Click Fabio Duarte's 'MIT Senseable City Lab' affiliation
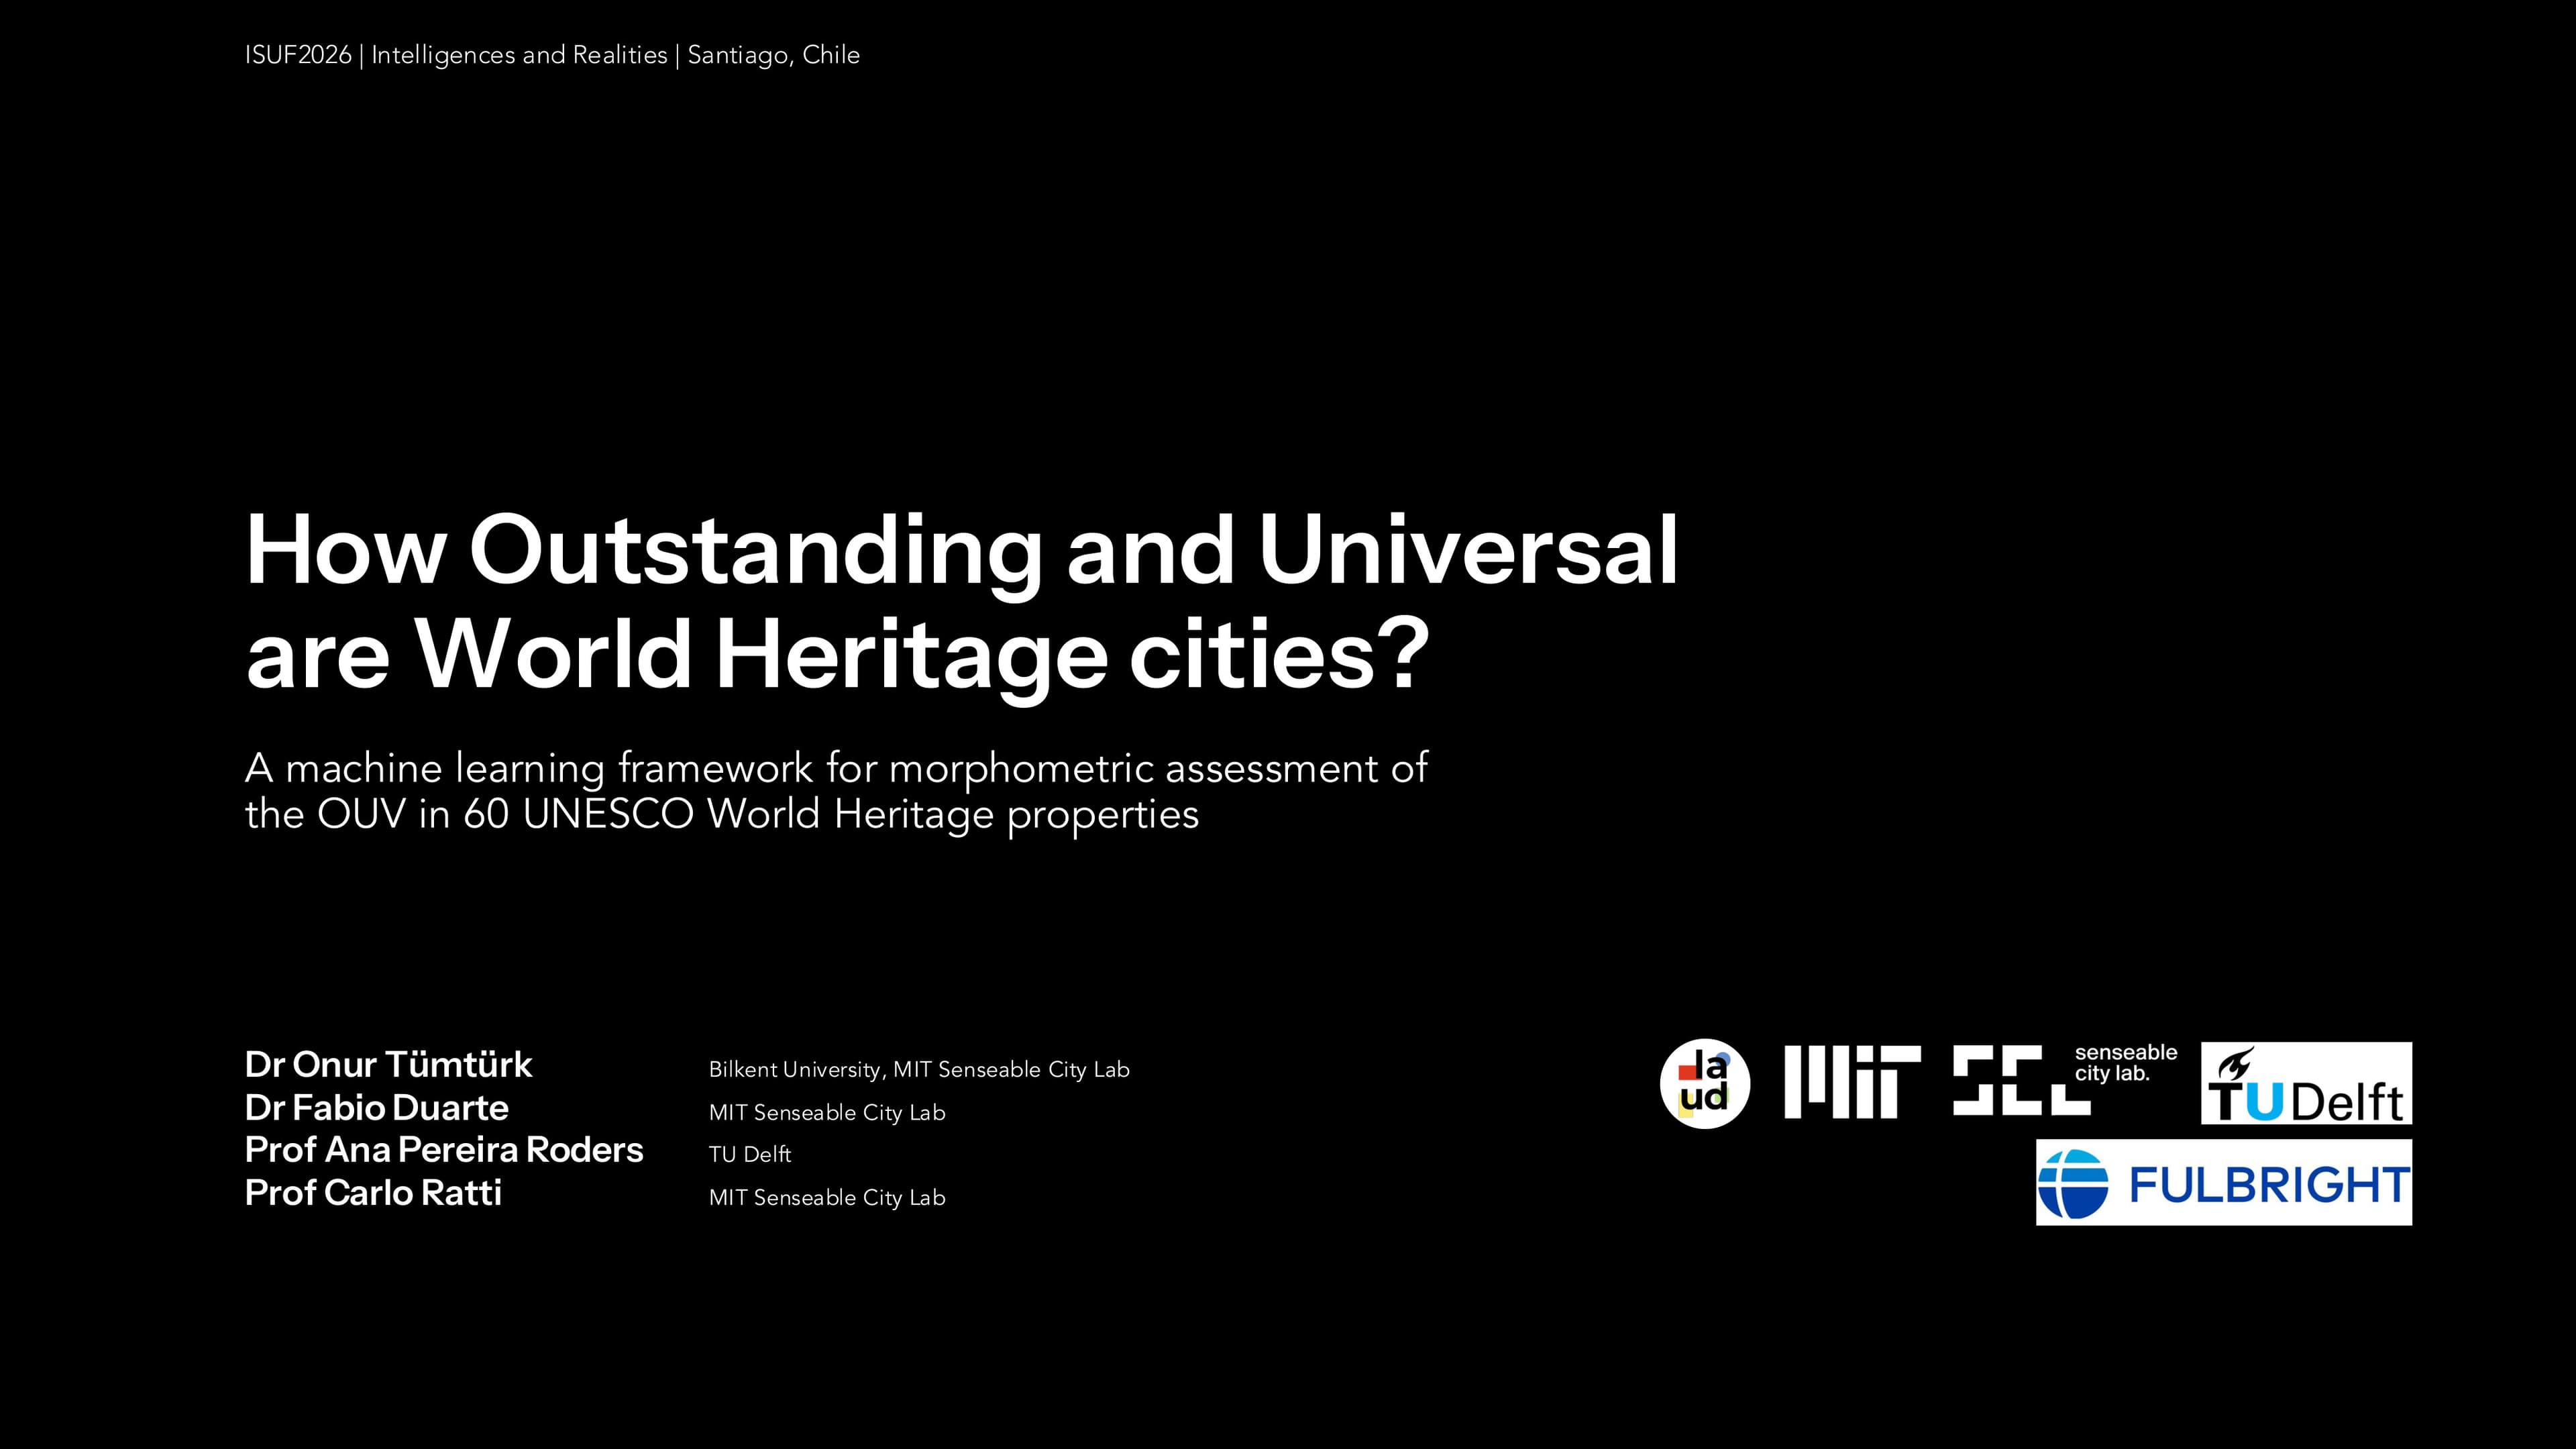The image size is (2576, 1449). tap(827, 1113)
